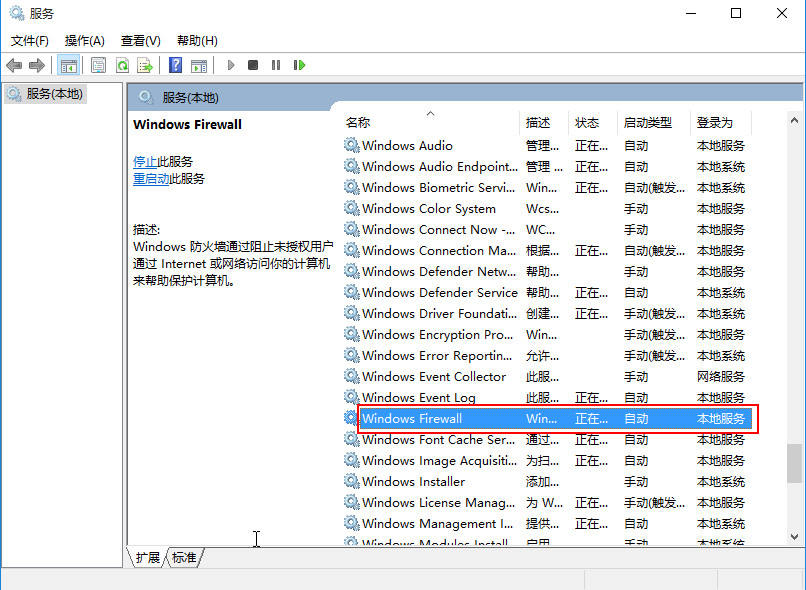806x590 pixels.
Task: Toggle the console tree pane icon
Action: (x=68, y=64)
